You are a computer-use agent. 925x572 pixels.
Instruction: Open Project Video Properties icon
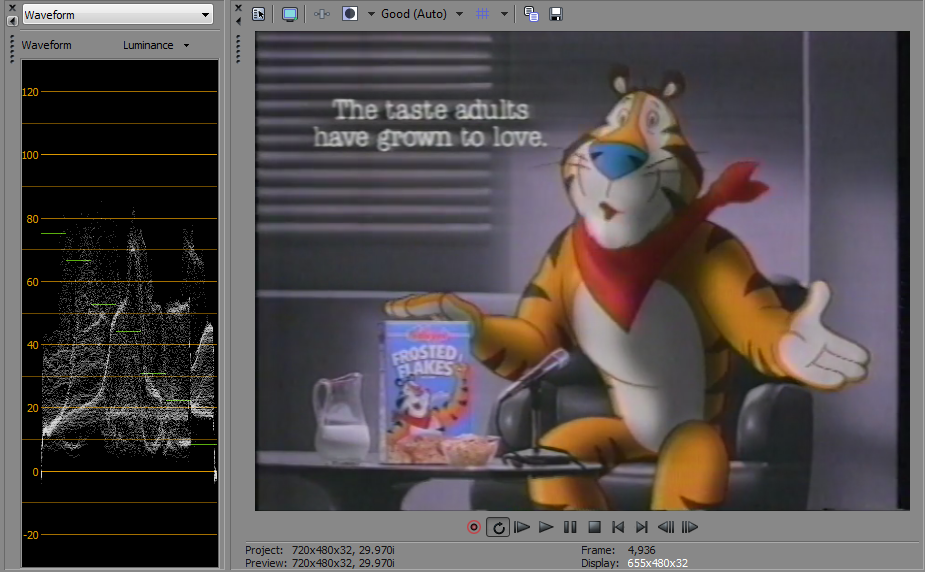coord(258,14)
